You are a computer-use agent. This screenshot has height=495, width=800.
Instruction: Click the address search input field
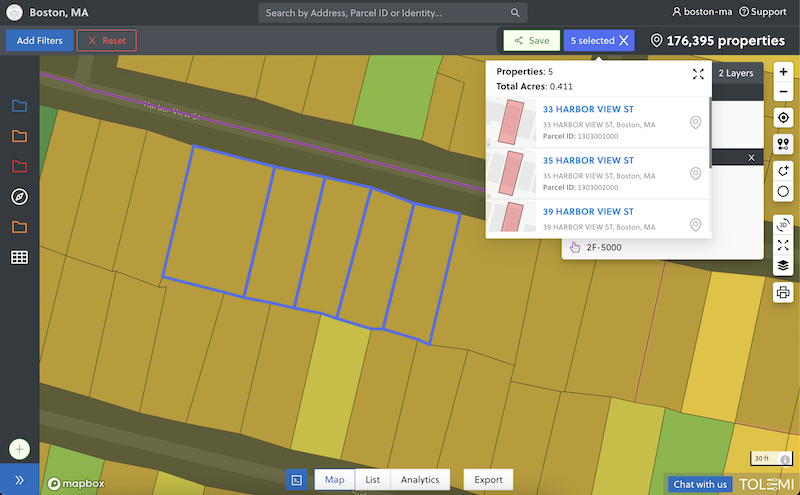[x=385, y=13]
